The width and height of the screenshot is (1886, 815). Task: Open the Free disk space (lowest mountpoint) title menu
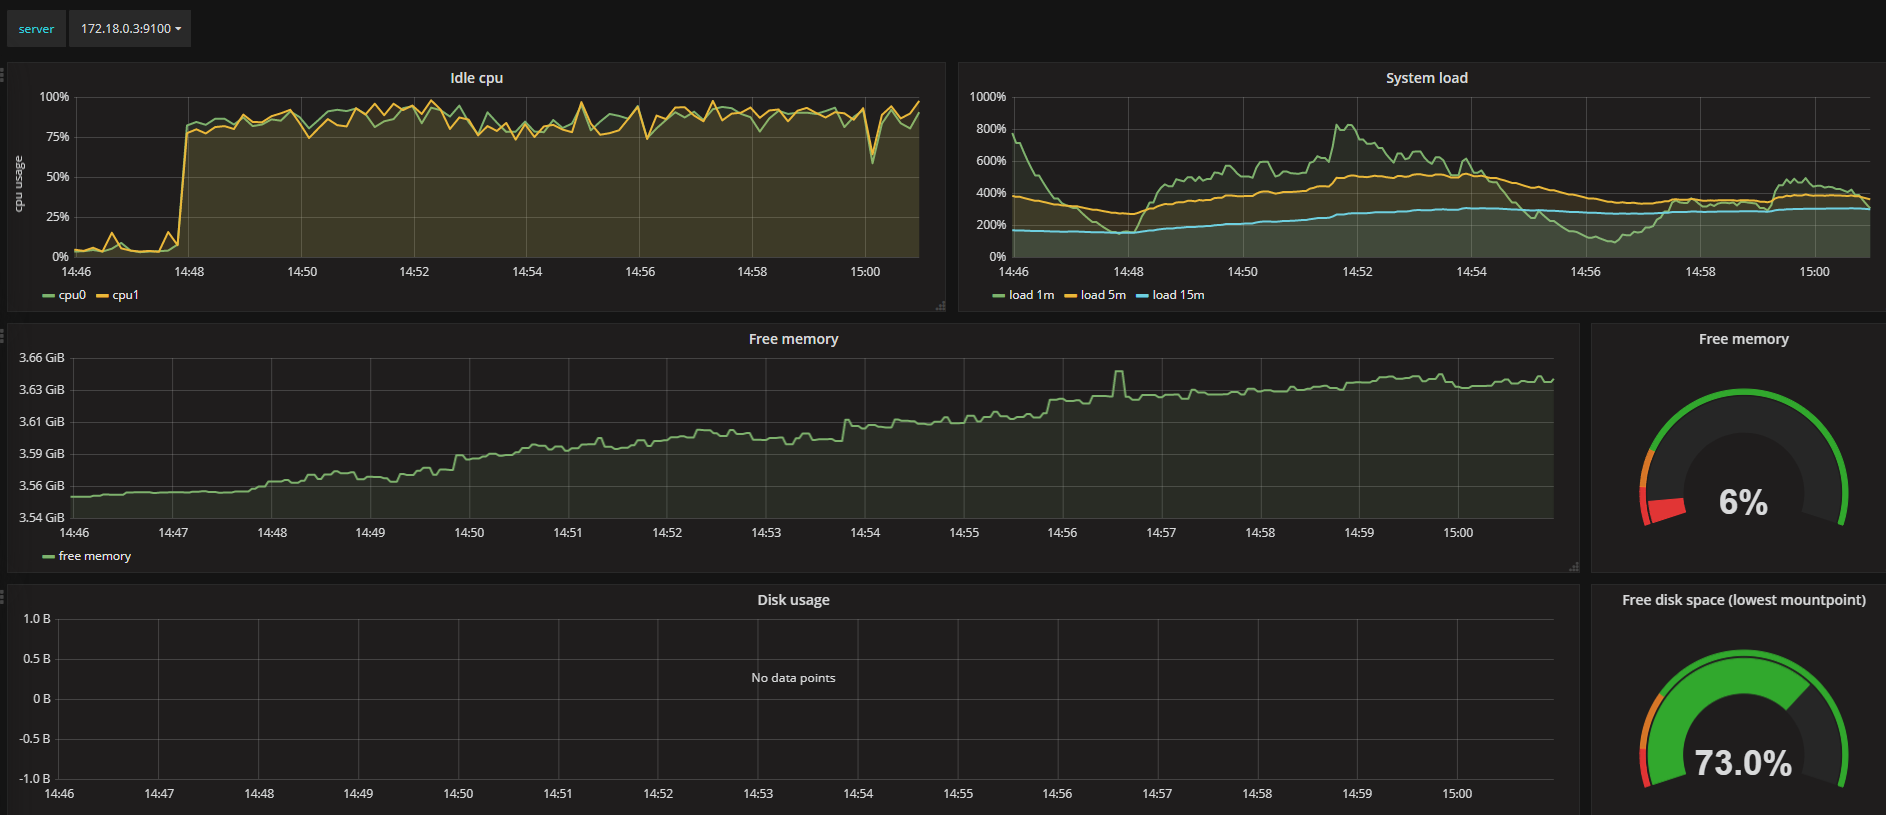pos(1743,600)
